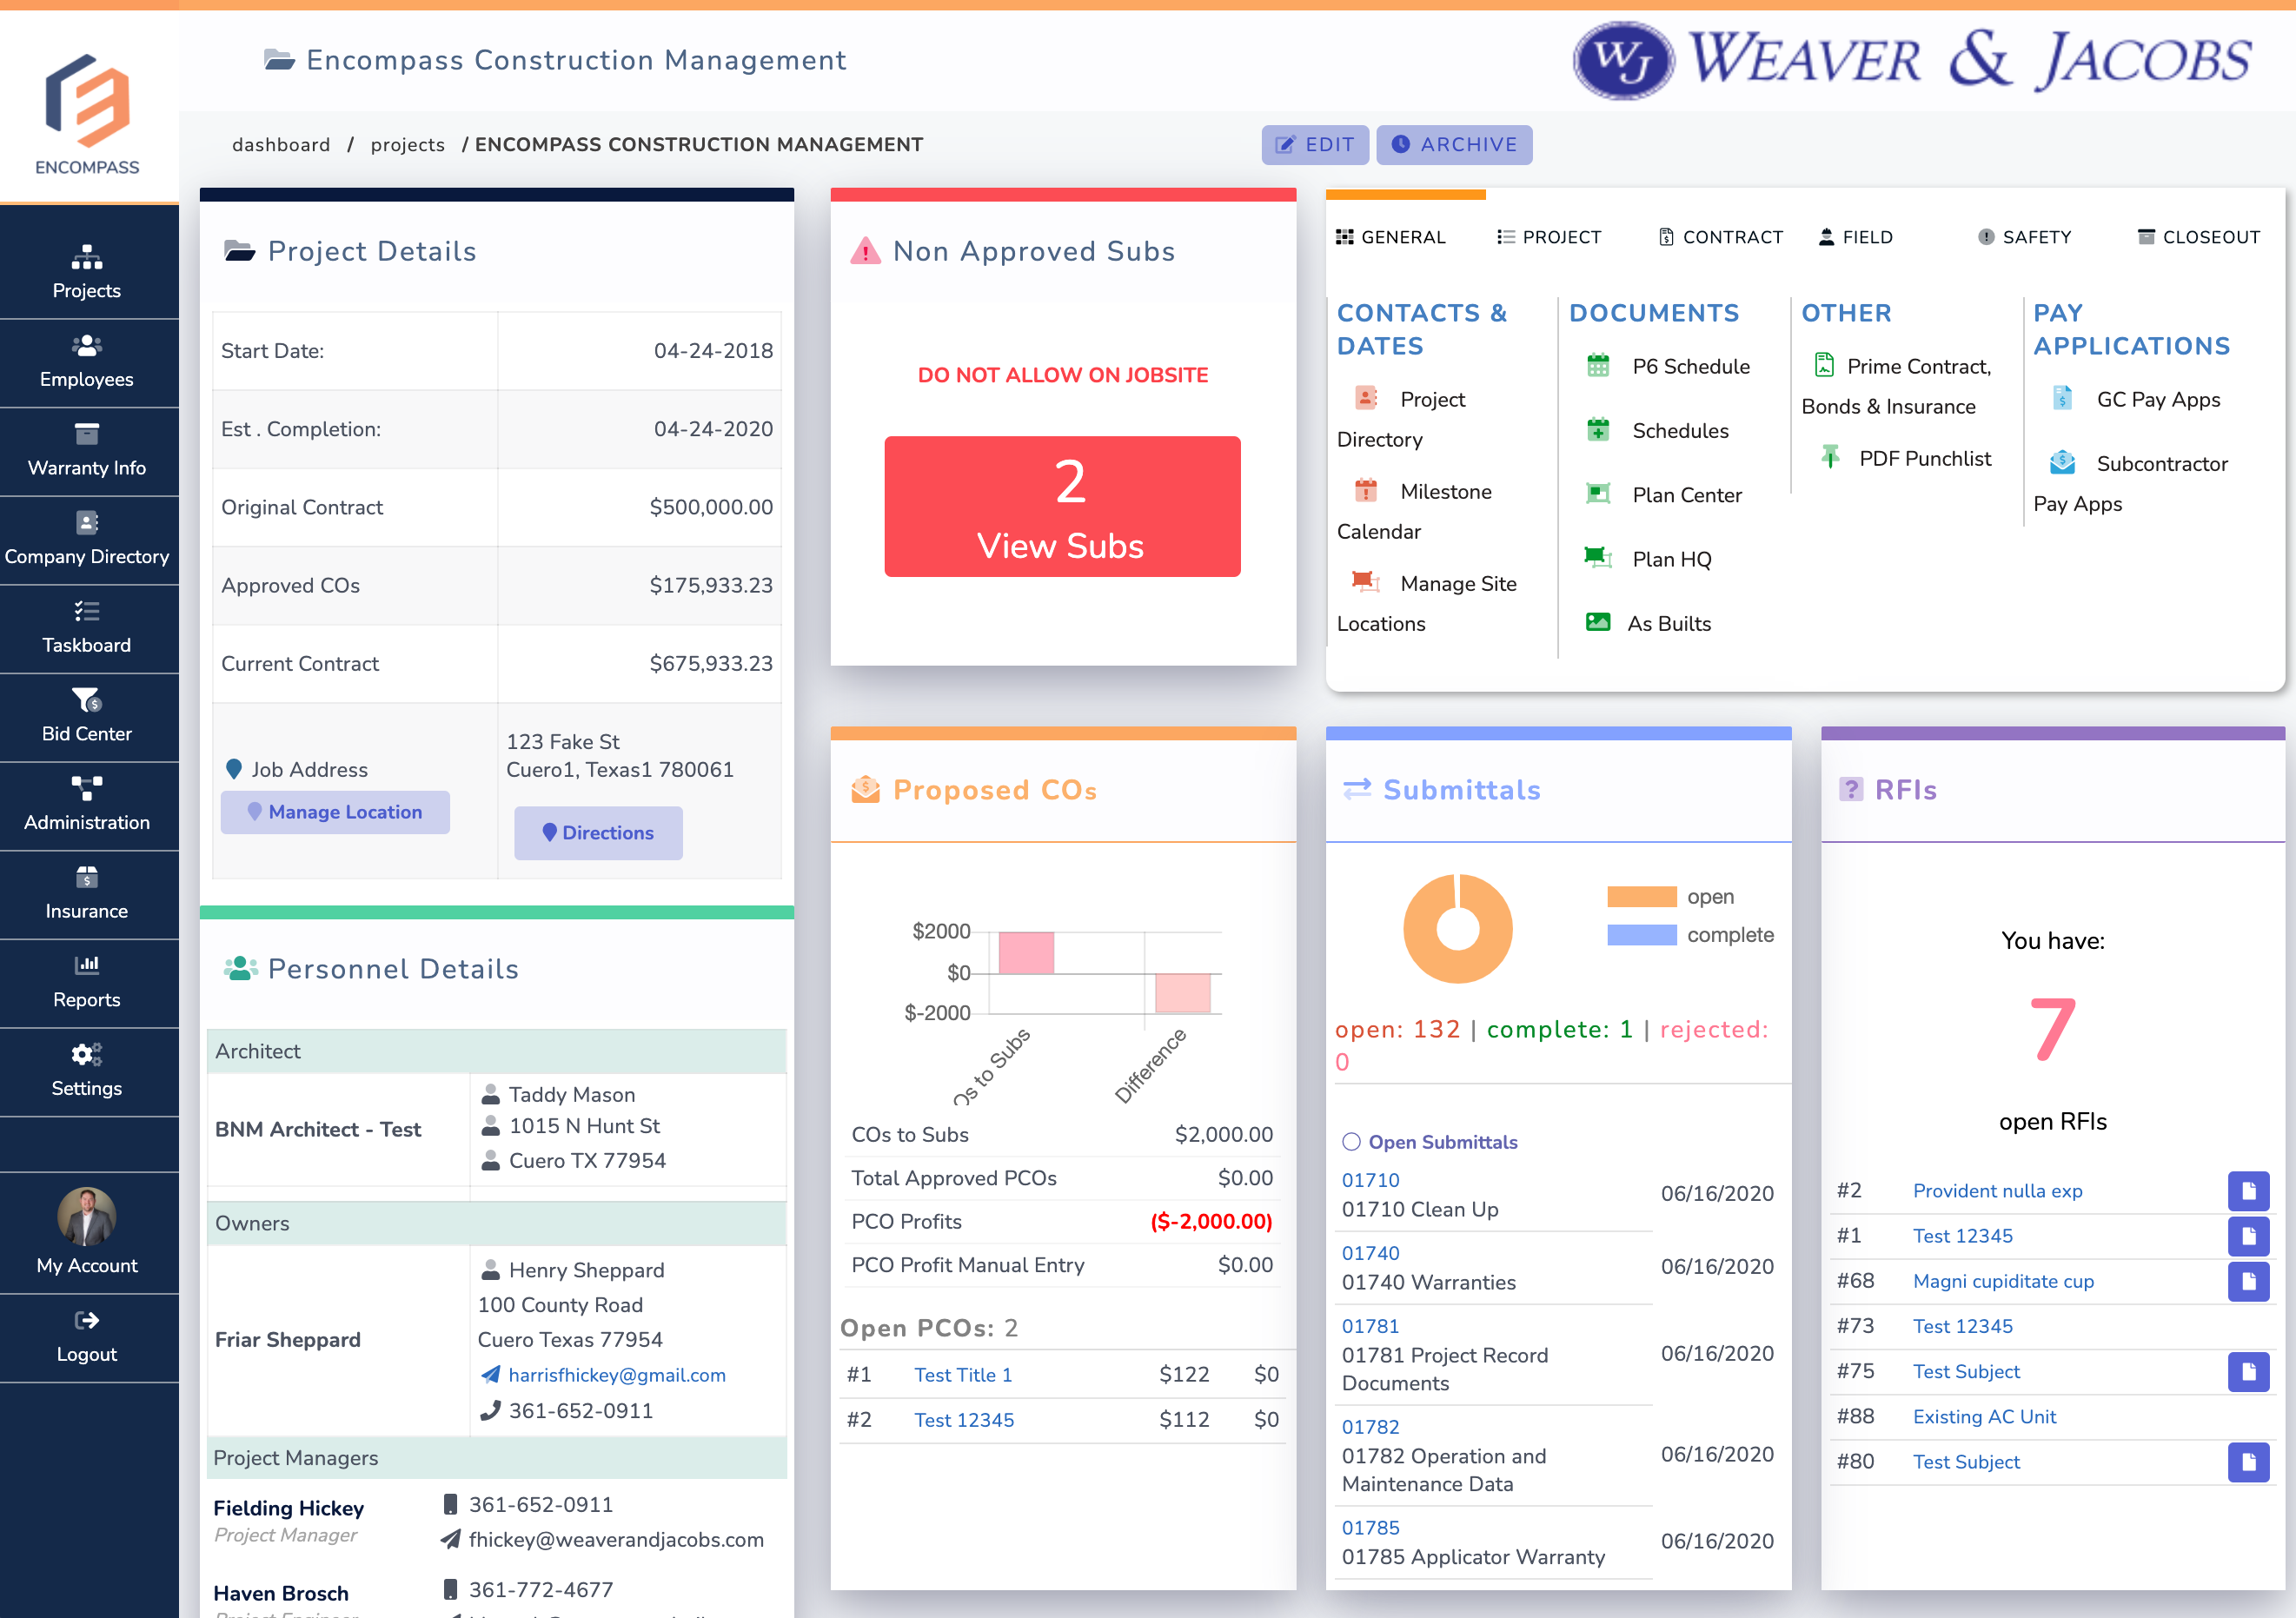
Task: Switch to the CONTRACT tab
Action: (1720, 237)
